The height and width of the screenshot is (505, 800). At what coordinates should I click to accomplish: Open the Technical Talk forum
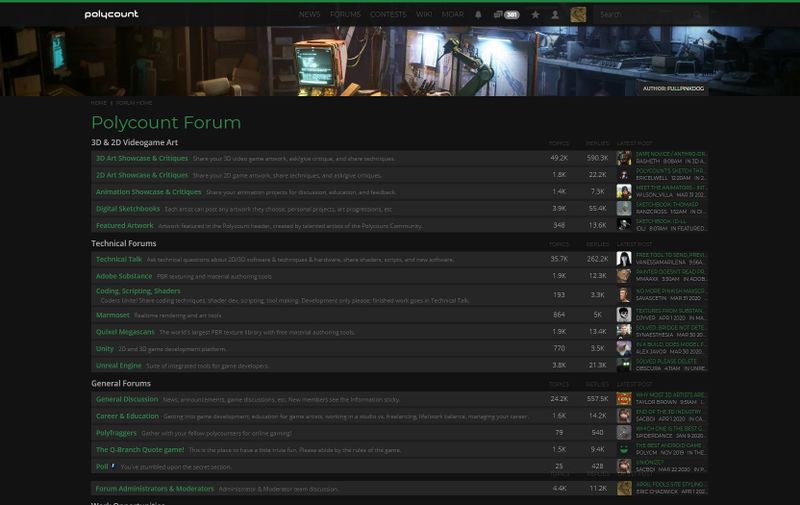[x=119, y=259]
